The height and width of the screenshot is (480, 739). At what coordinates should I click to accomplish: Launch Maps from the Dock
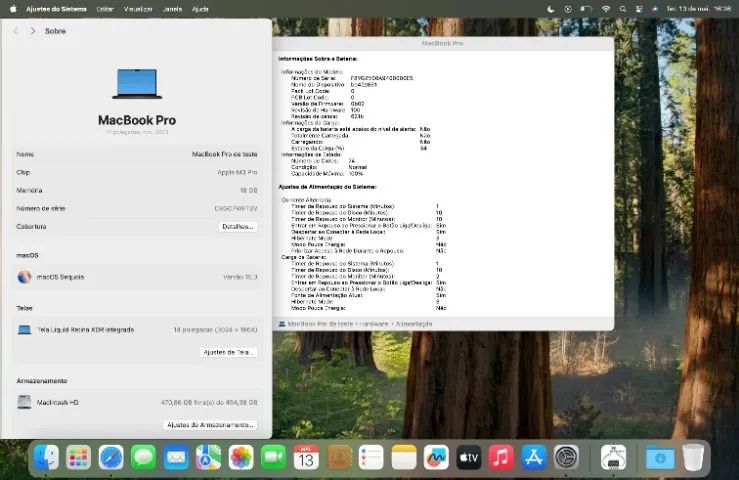pyautogui.click(x=208, y=457)
